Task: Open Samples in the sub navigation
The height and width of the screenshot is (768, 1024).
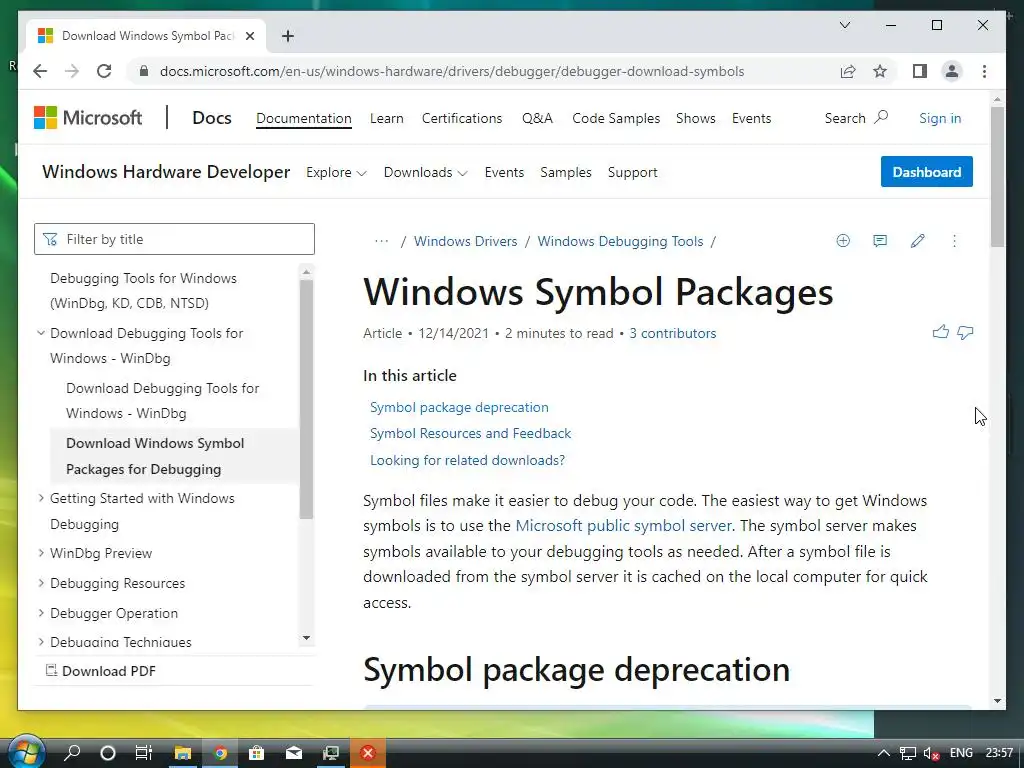Action: (x=566, y=172)
